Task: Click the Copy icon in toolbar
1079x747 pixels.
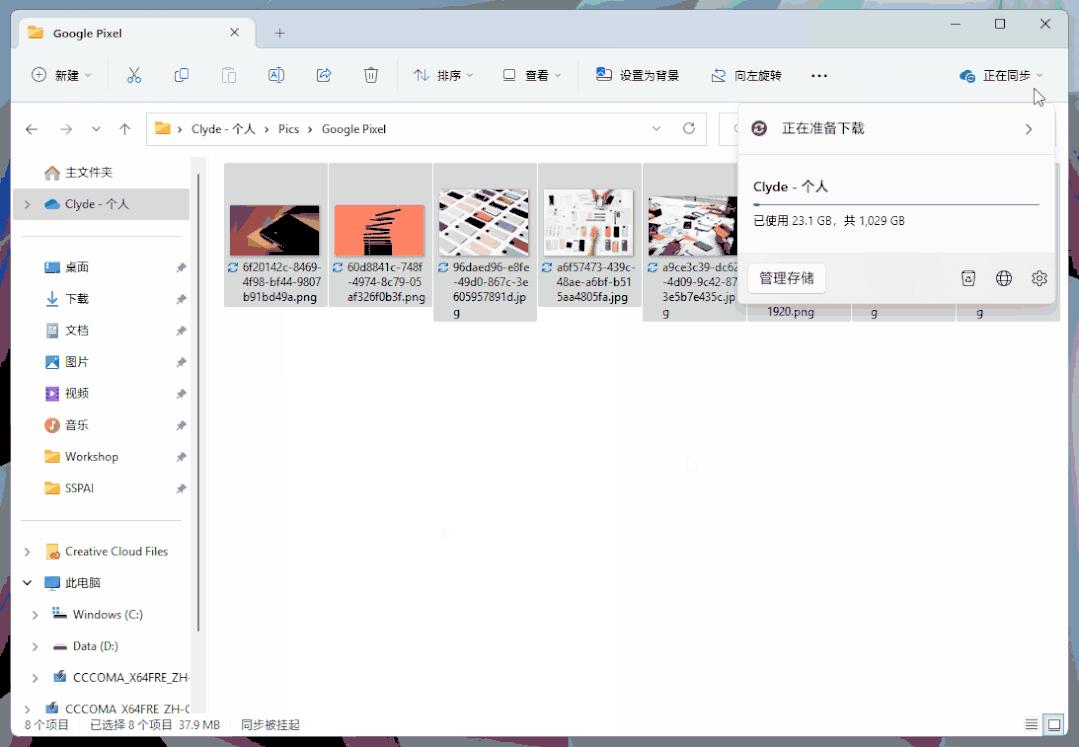Action: [181, 75]
